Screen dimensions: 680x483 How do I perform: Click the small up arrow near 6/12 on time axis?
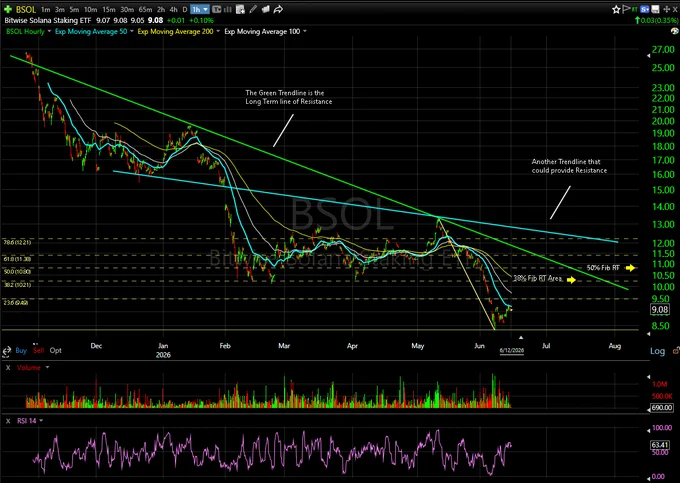pos(521,337)
